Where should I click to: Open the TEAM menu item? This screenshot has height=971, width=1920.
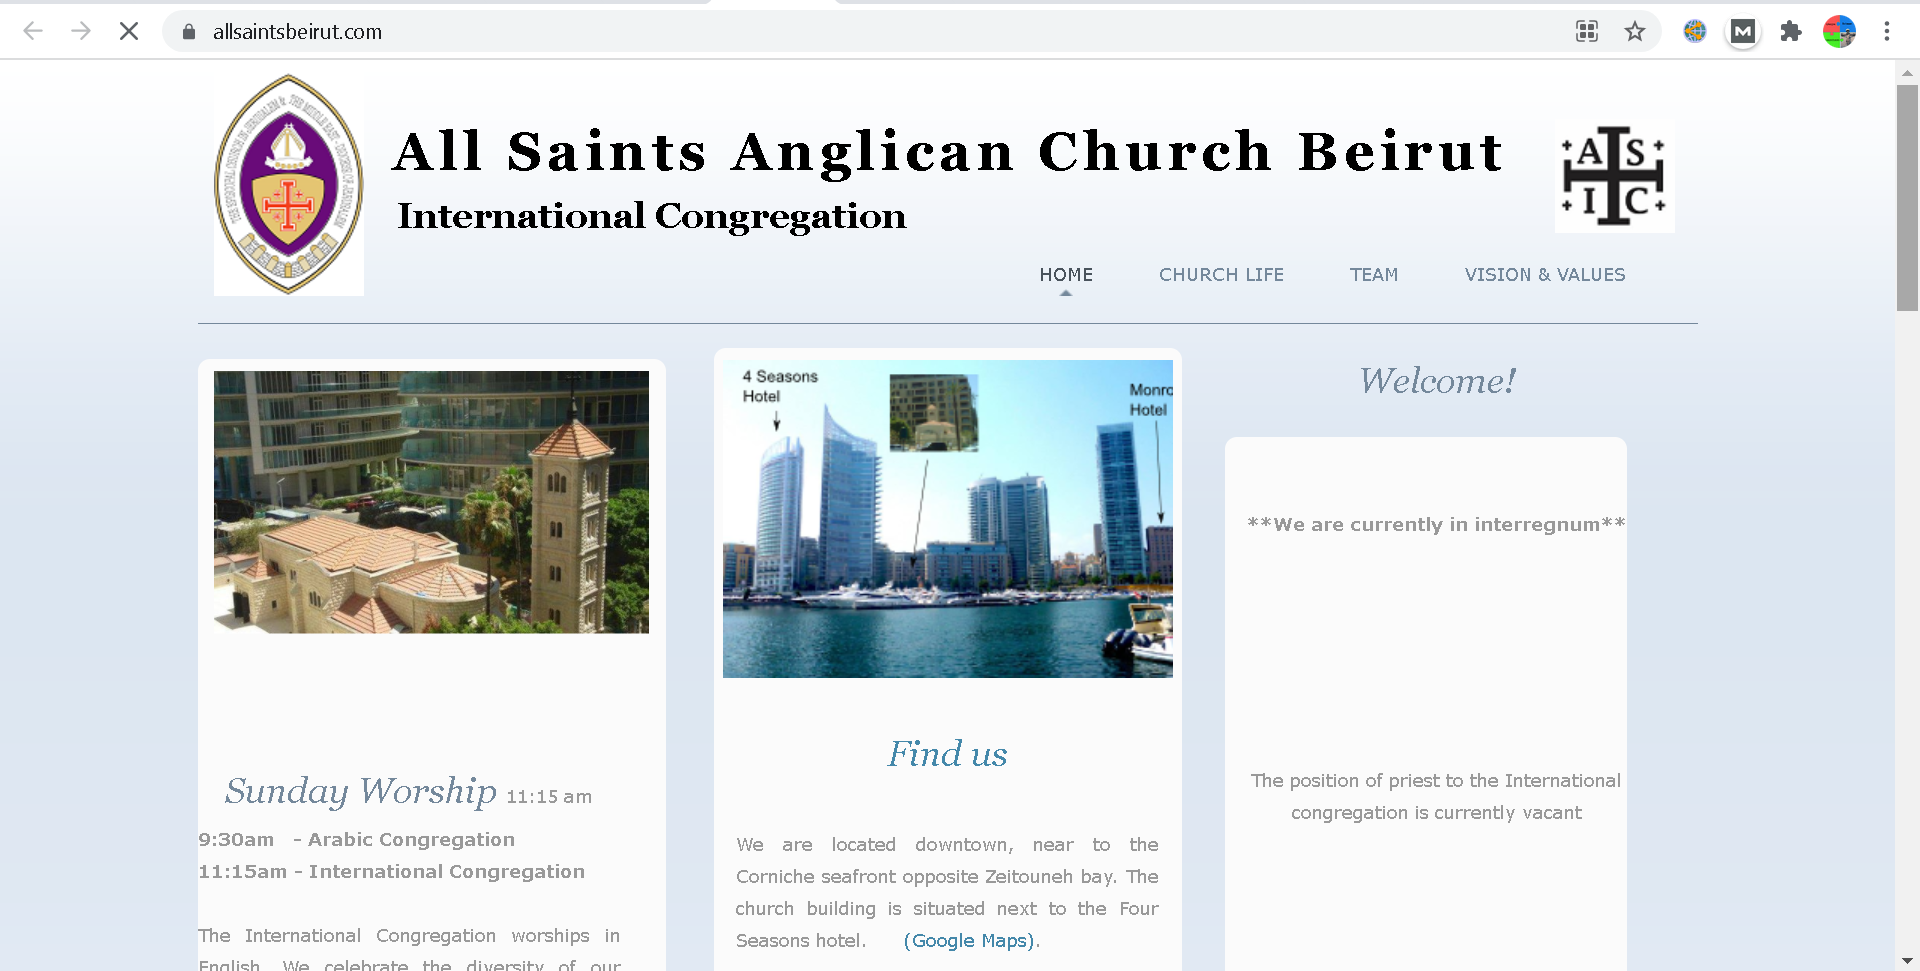[x=1374, y=275]
